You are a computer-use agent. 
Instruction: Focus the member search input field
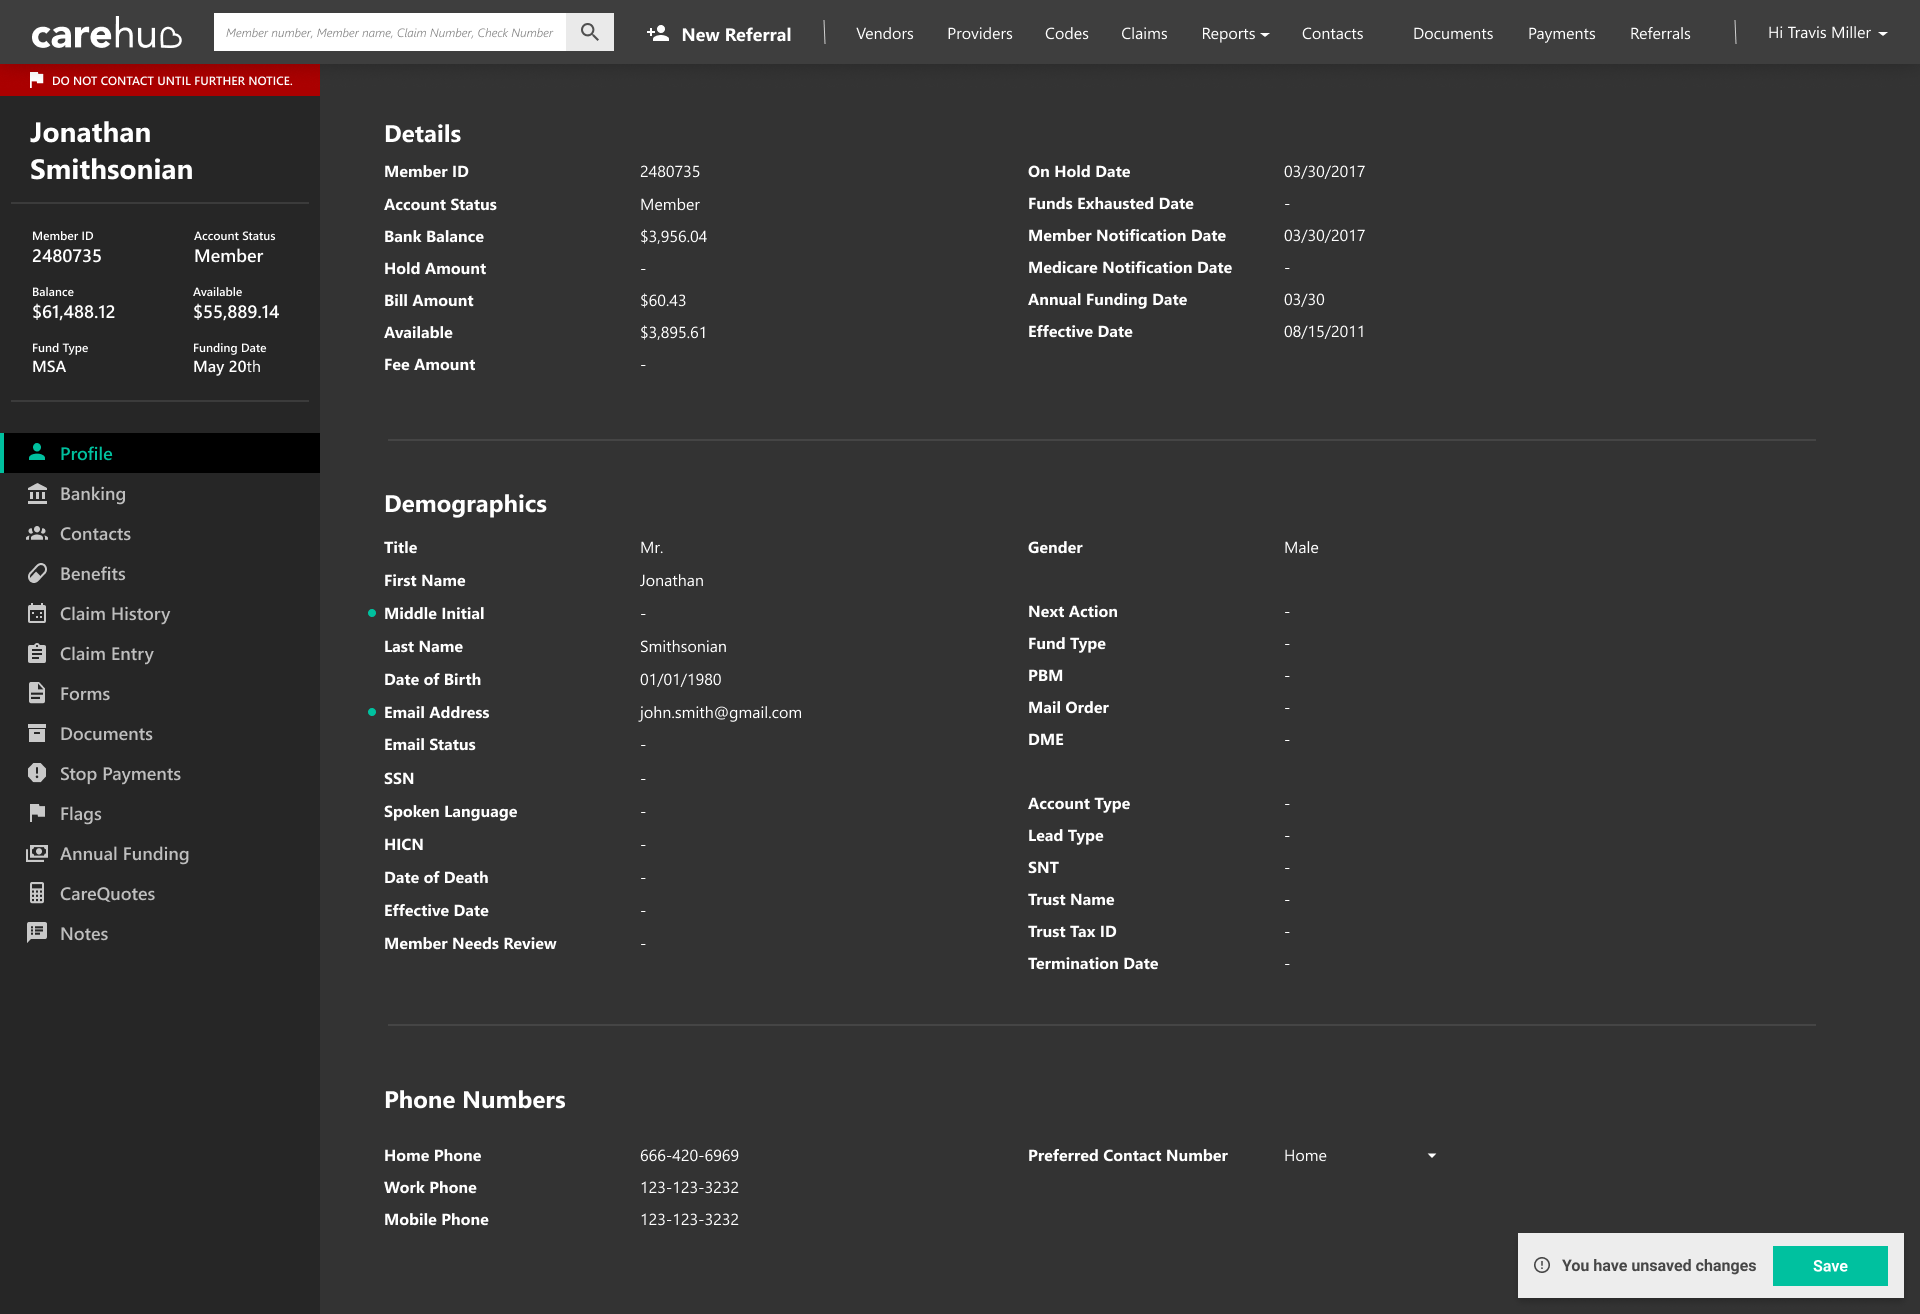pos(390,32)
